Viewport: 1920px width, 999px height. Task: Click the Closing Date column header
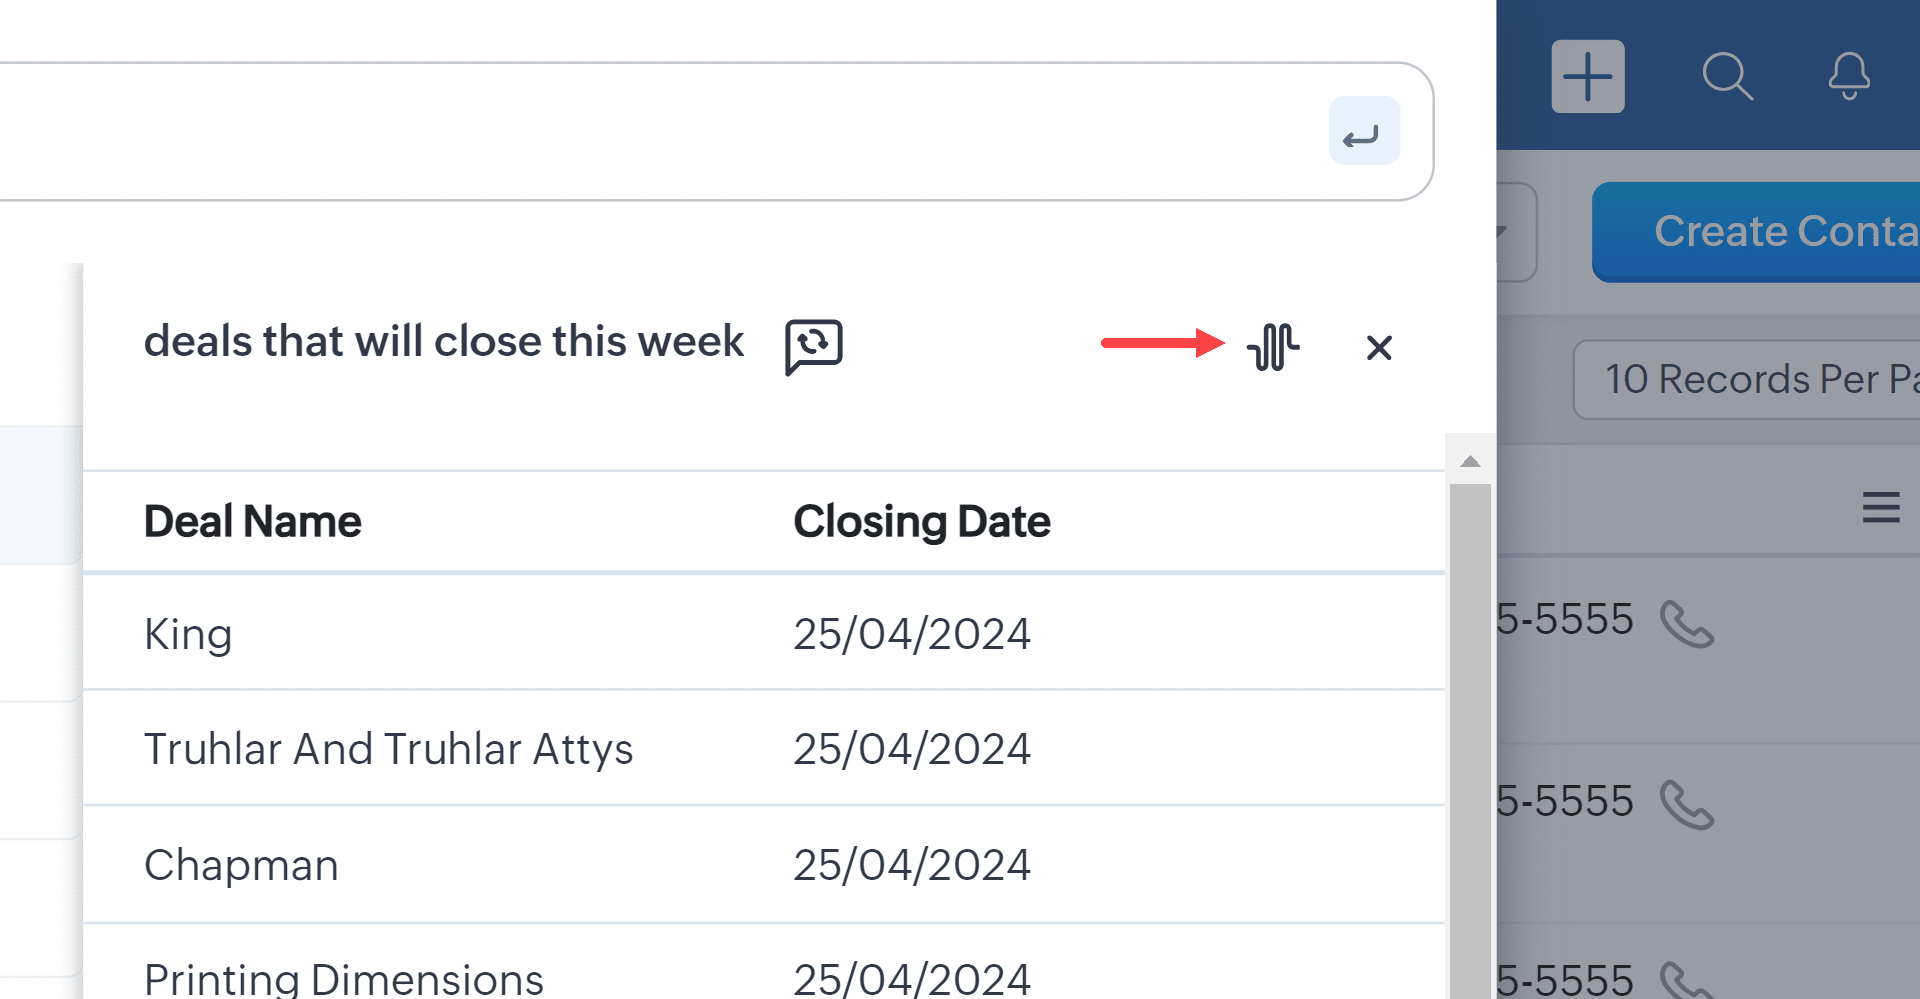[921, 521]
